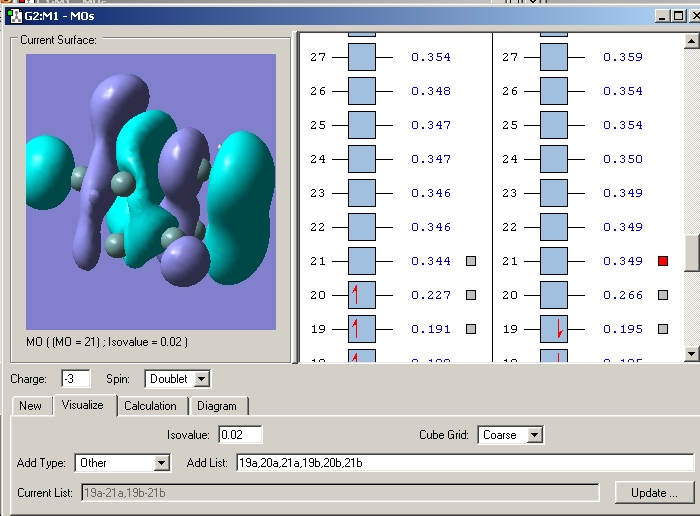Select occupied alpha orbital 19 box
Screen dimensions: 700x516
click(362, 329)
